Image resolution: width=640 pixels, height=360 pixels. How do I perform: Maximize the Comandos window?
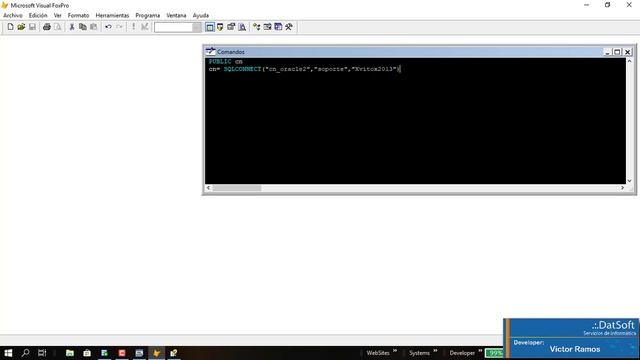click(x=617, y=52)
